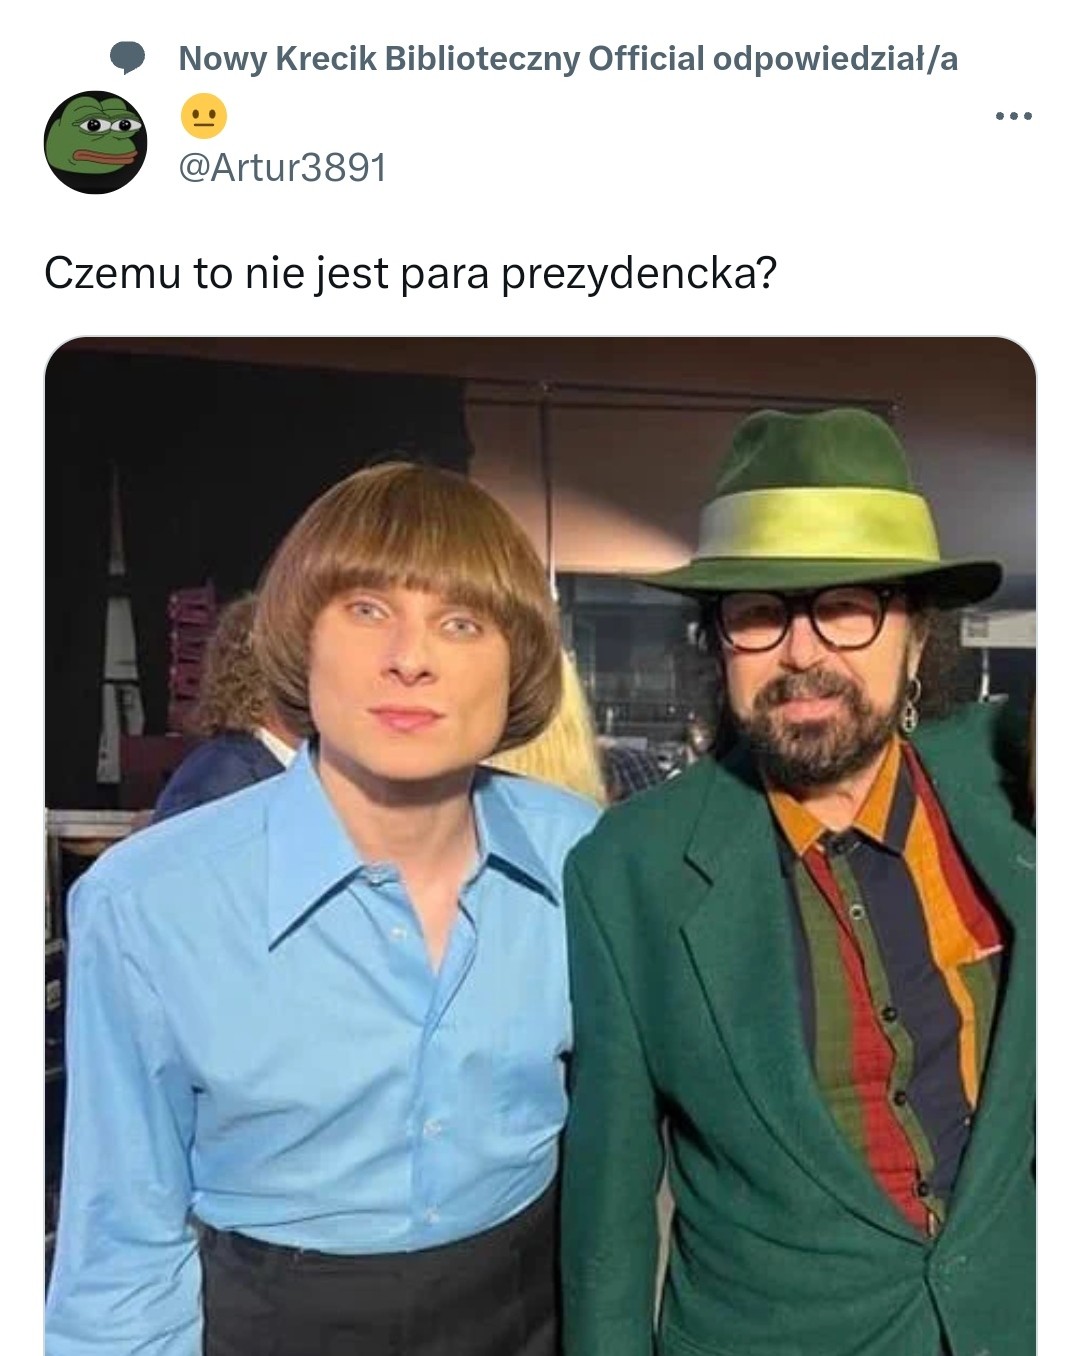Open the Pepe frog profile avatar
Viewport: 1080px width, 1356px height.
(x=96, y=142)
